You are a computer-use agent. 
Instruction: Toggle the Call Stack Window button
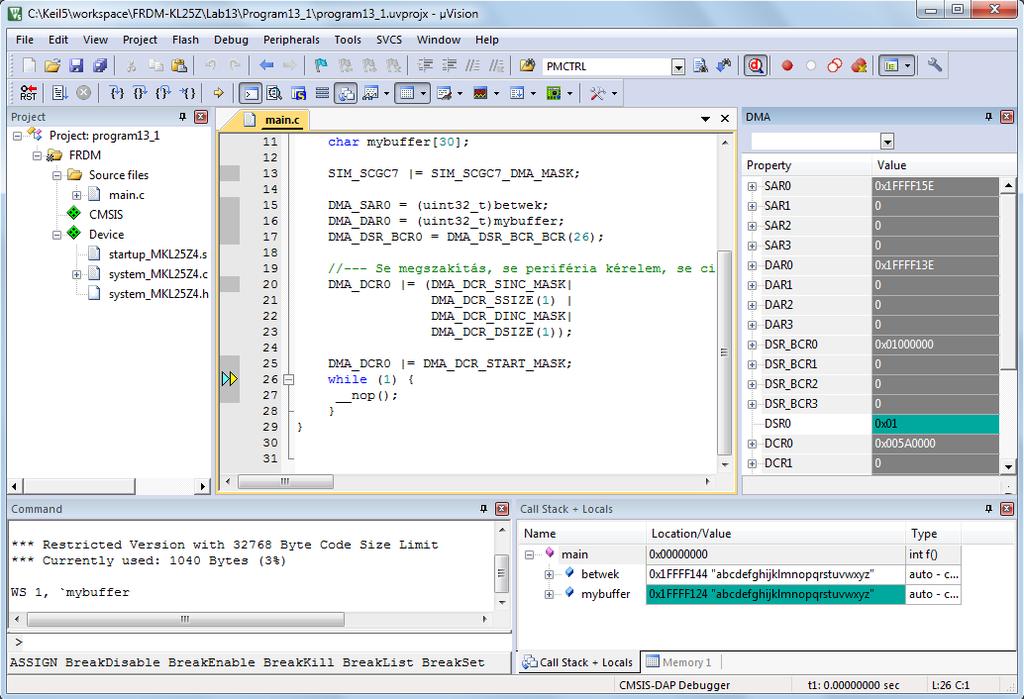pyautogui.click(x=346, y=93)
